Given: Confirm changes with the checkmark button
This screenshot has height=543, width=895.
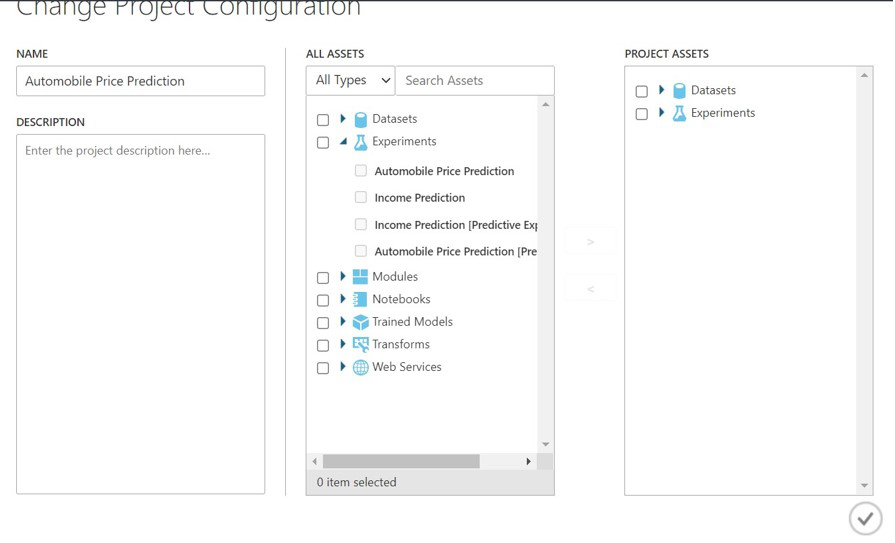Looking at the screenshot, I should pyautogui.click(x=865, y=518).
